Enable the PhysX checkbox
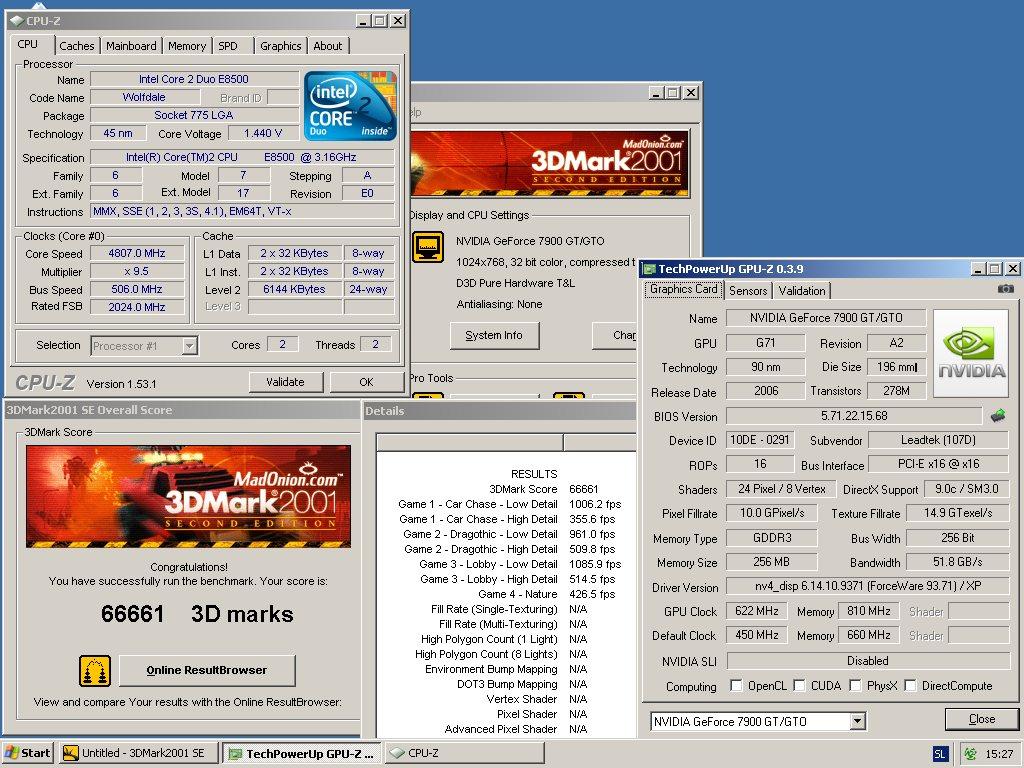This screenshot has width=1024, height=768. [x=855, y=685]
